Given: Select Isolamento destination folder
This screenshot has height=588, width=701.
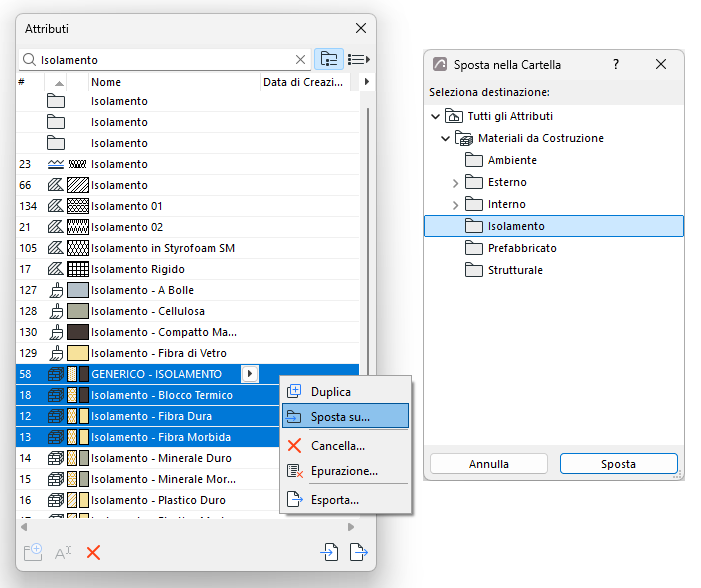Looking at the screenshot, I should point(553,226).
